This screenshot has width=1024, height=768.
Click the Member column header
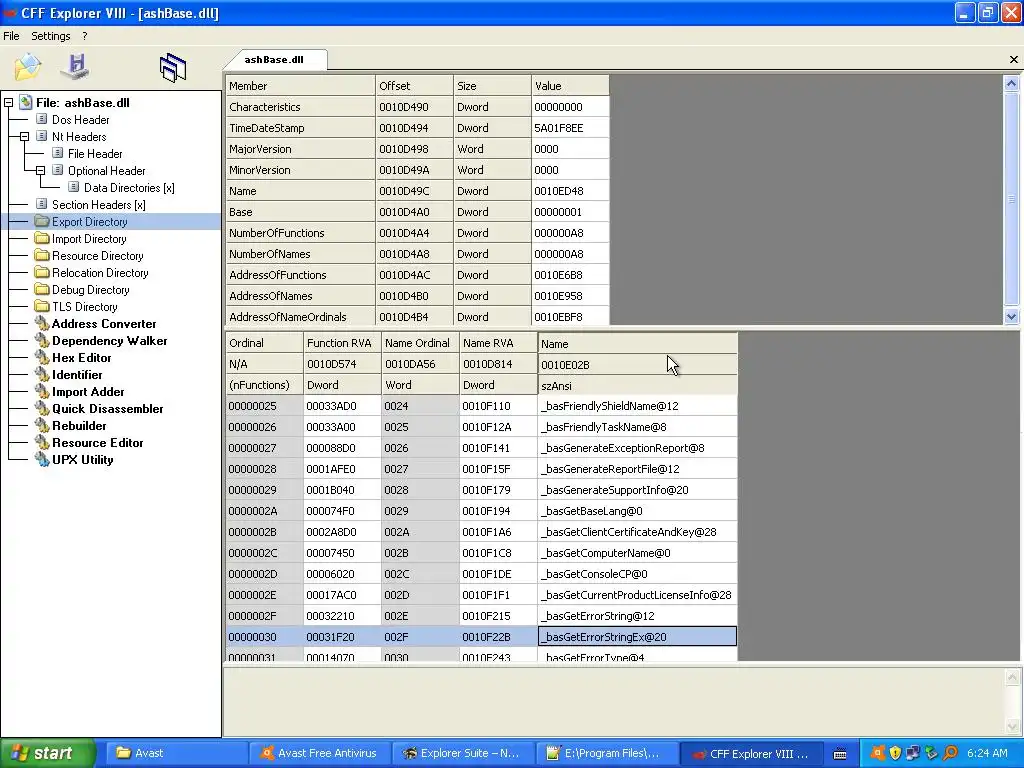[x=300, y=86]
